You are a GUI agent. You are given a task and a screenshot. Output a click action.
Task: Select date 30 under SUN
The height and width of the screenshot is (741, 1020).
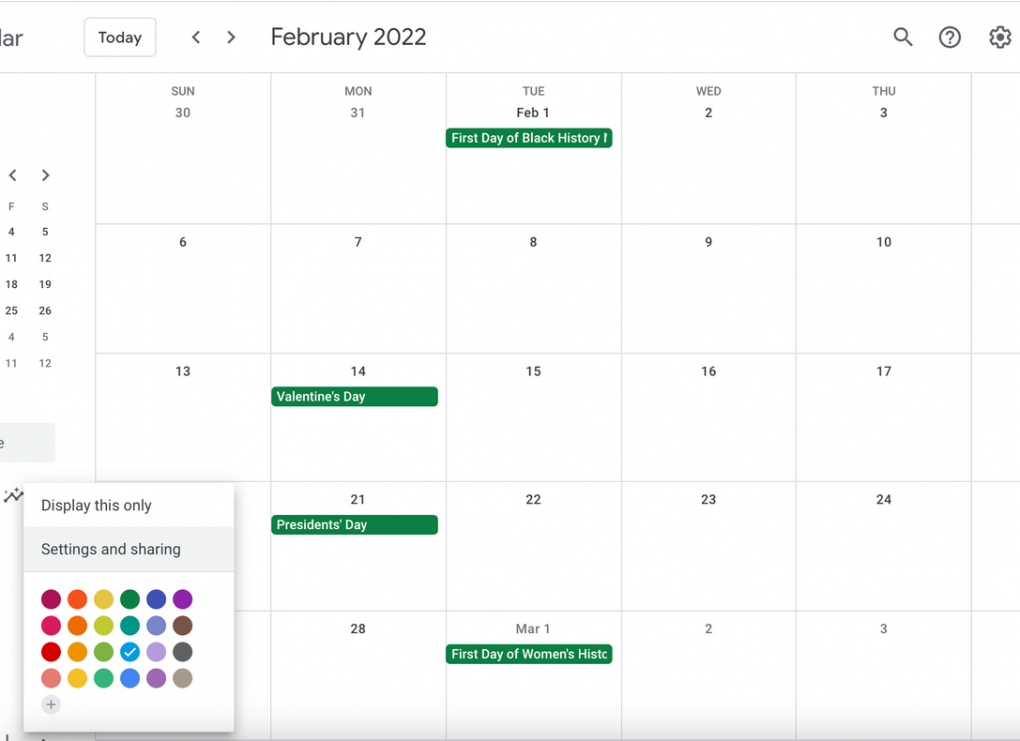coord(183,113)
